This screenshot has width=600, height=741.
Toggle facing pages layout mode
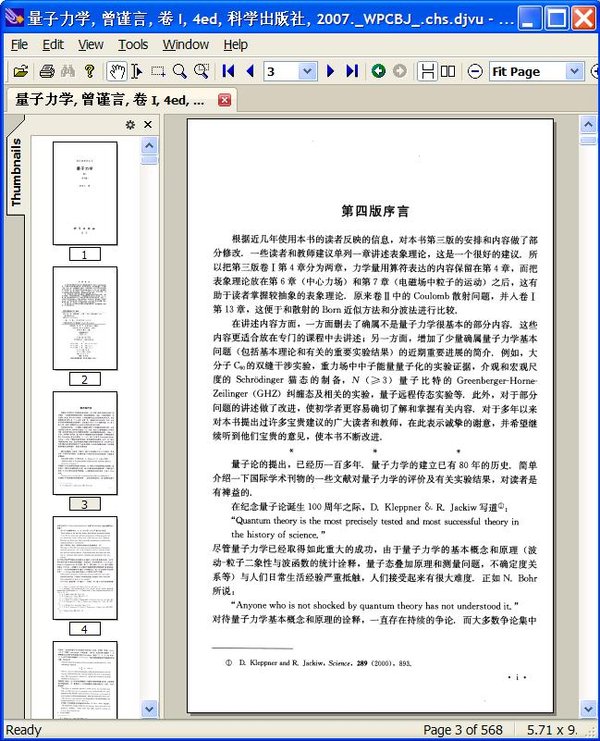point(448,71)
